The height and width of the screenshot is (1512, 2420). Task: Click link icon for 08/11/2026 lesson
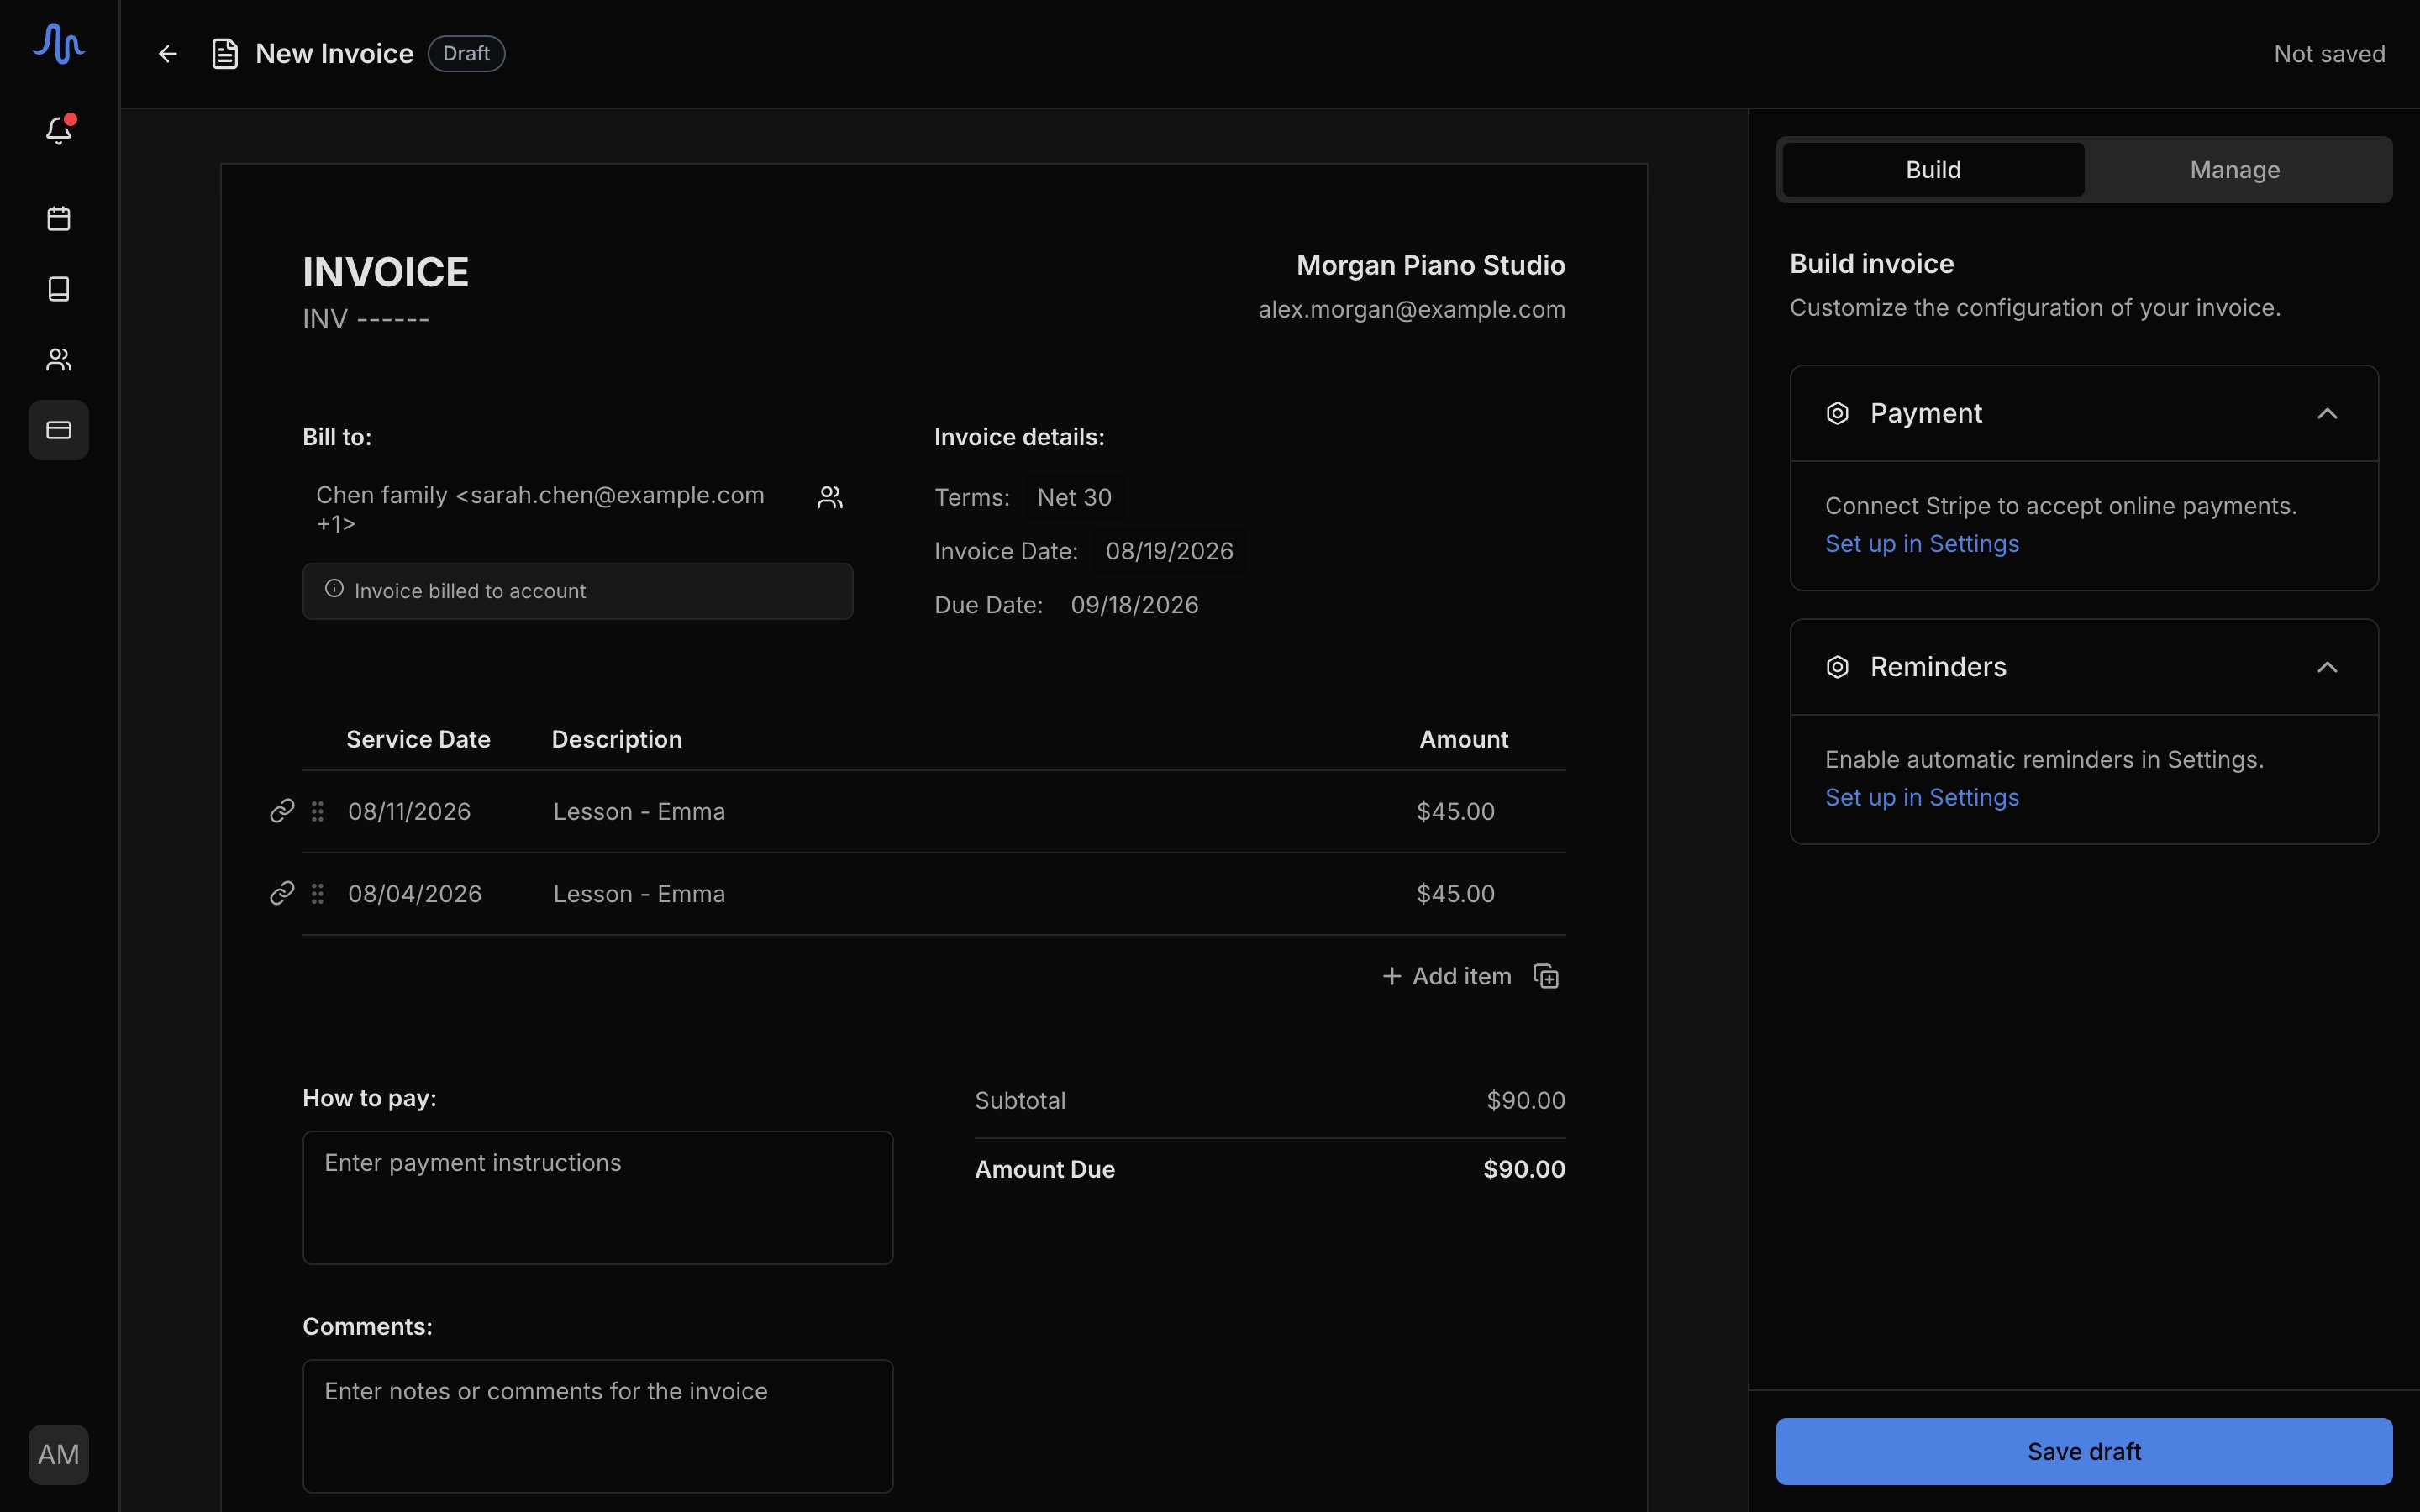282,810
